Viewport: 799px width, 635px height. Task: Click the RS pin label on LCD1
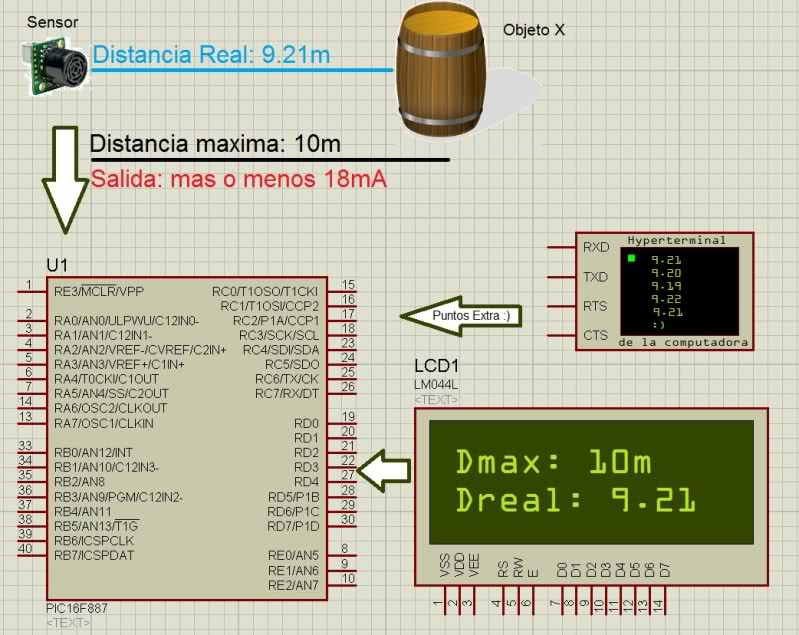[503, 569]
